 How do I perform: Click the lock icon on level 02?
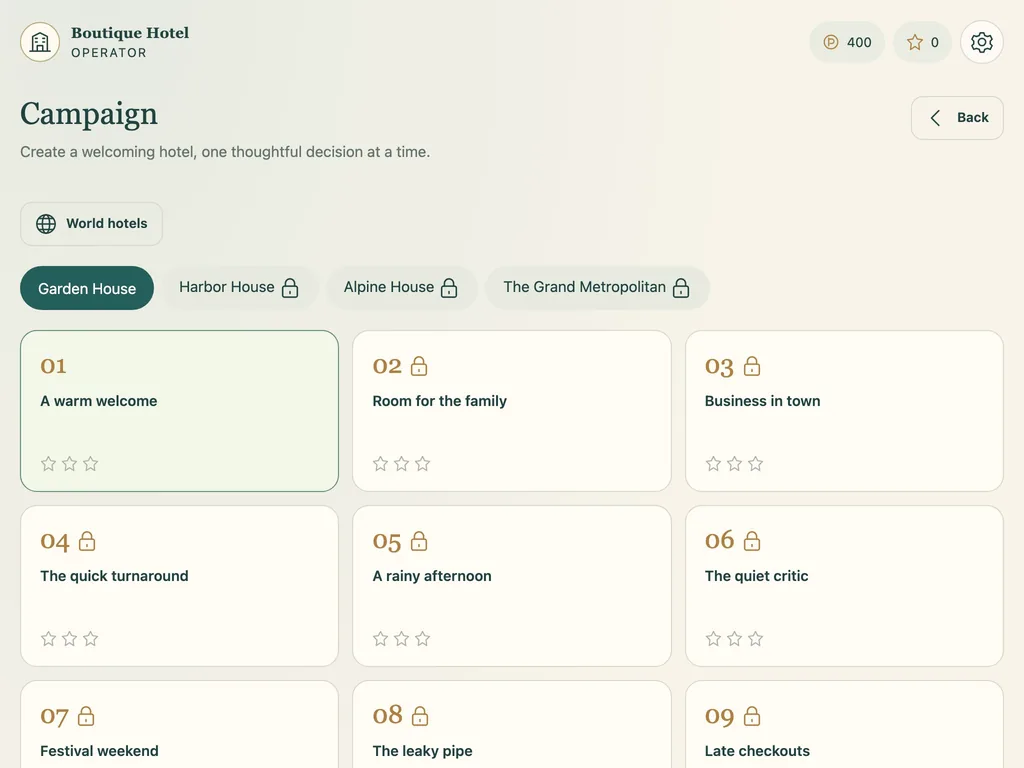pyautogui.click(x=419, y=366)
